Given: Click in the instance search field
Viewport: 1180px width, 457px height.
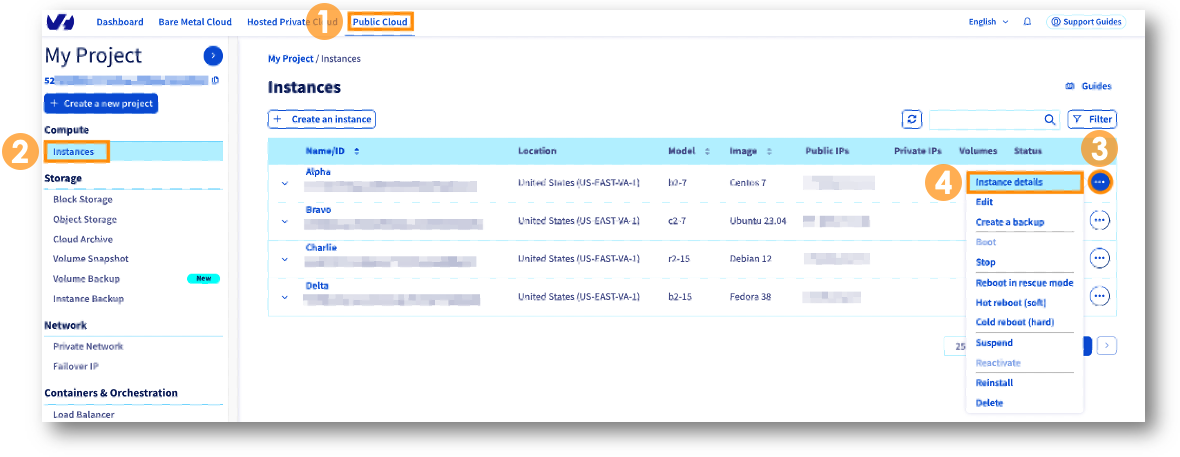Looking at the screenshot, I should (x=987, y=119).
